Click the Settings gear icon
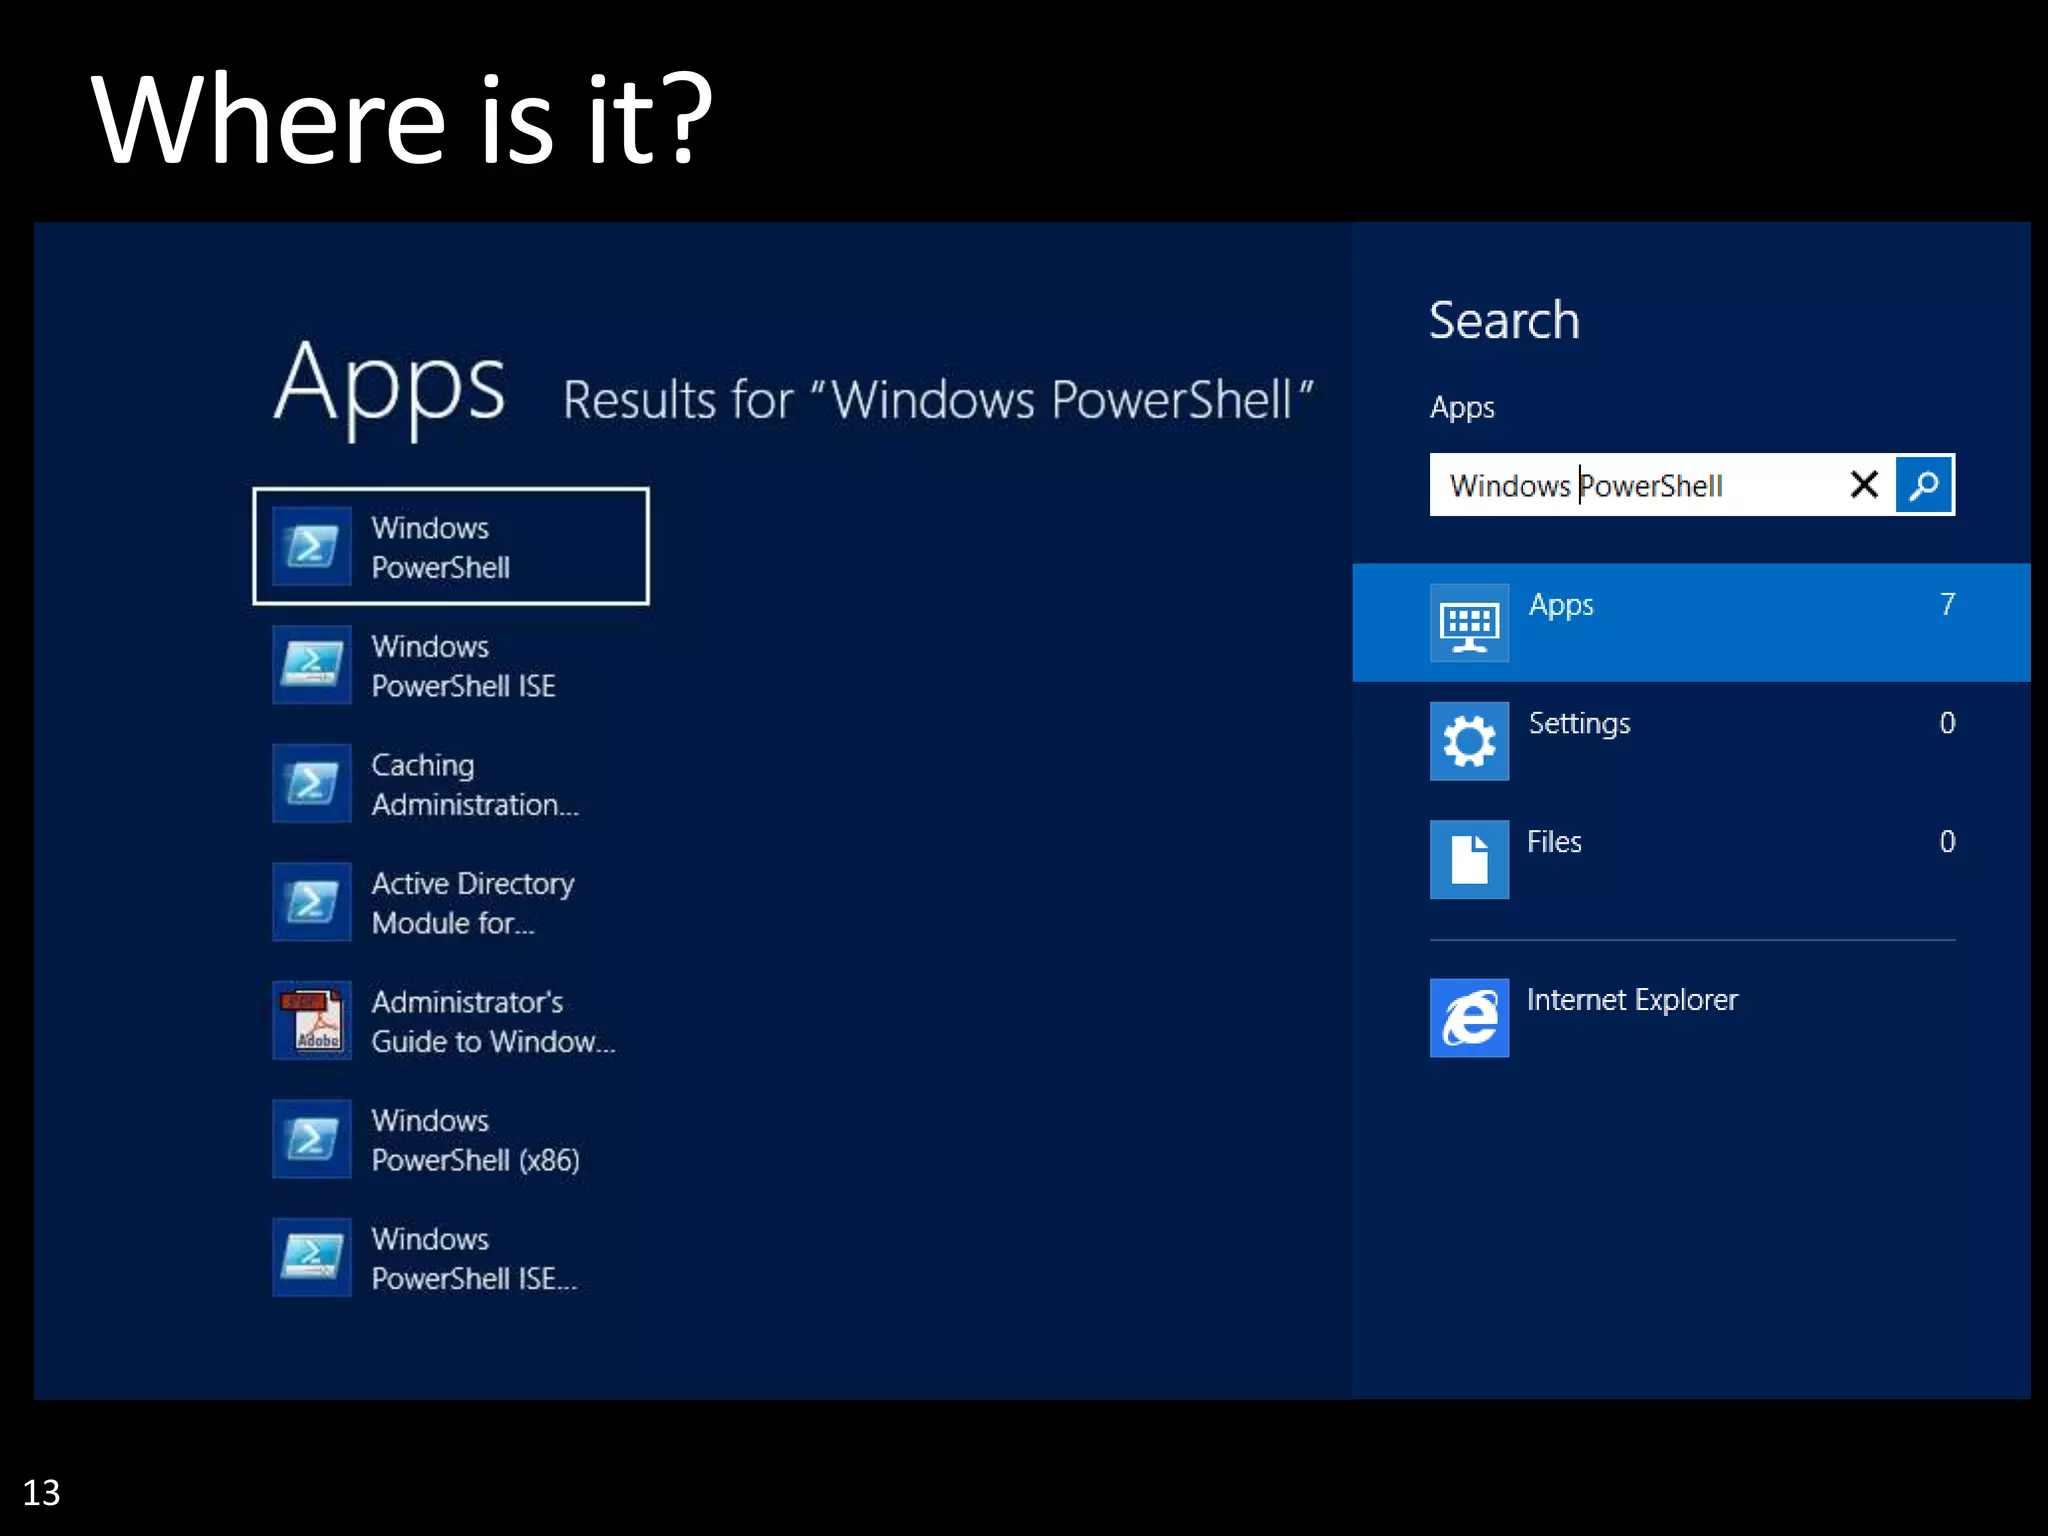The height and width of the screenshot is (1536, 2048). tap(1469, 741)
